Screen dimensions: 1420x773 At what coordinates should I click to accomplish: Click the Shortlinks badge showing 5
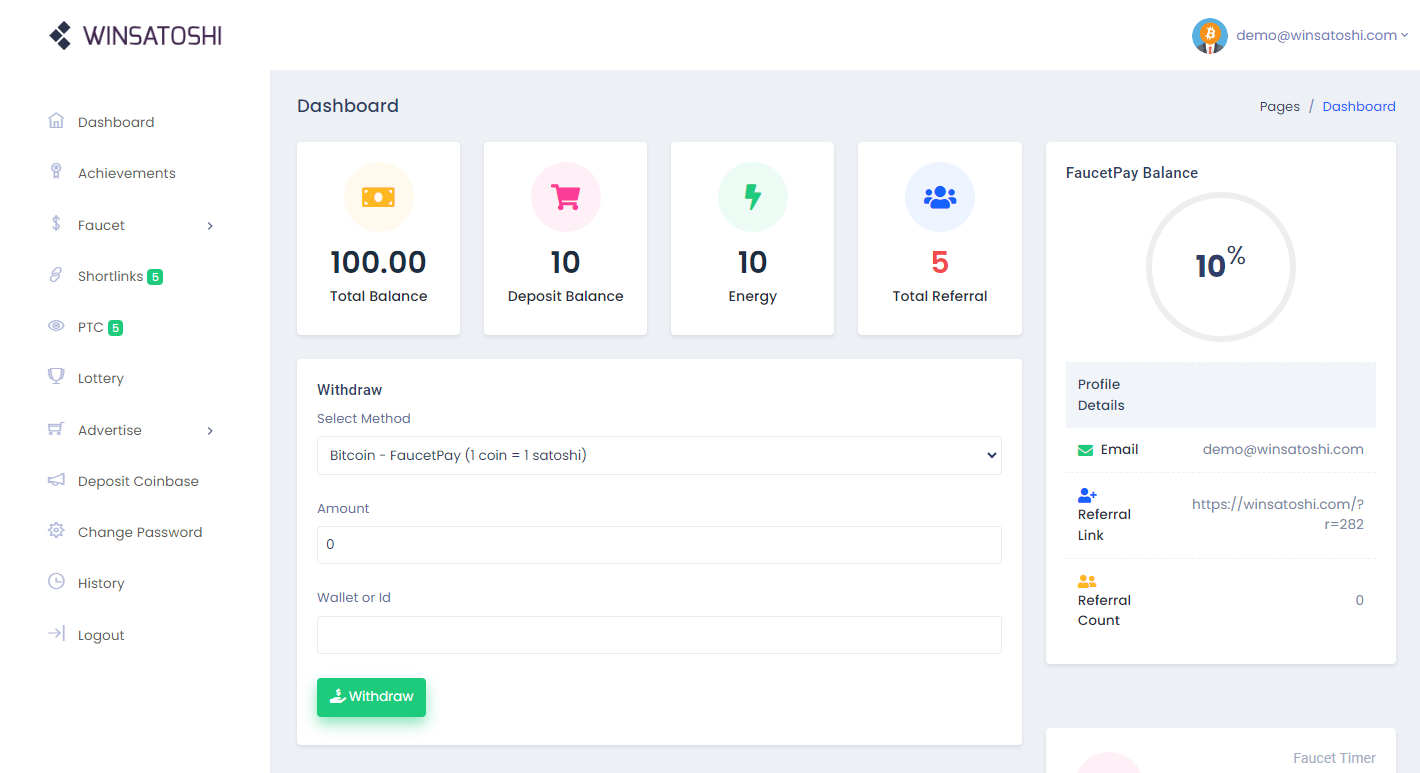pos(155,276)
